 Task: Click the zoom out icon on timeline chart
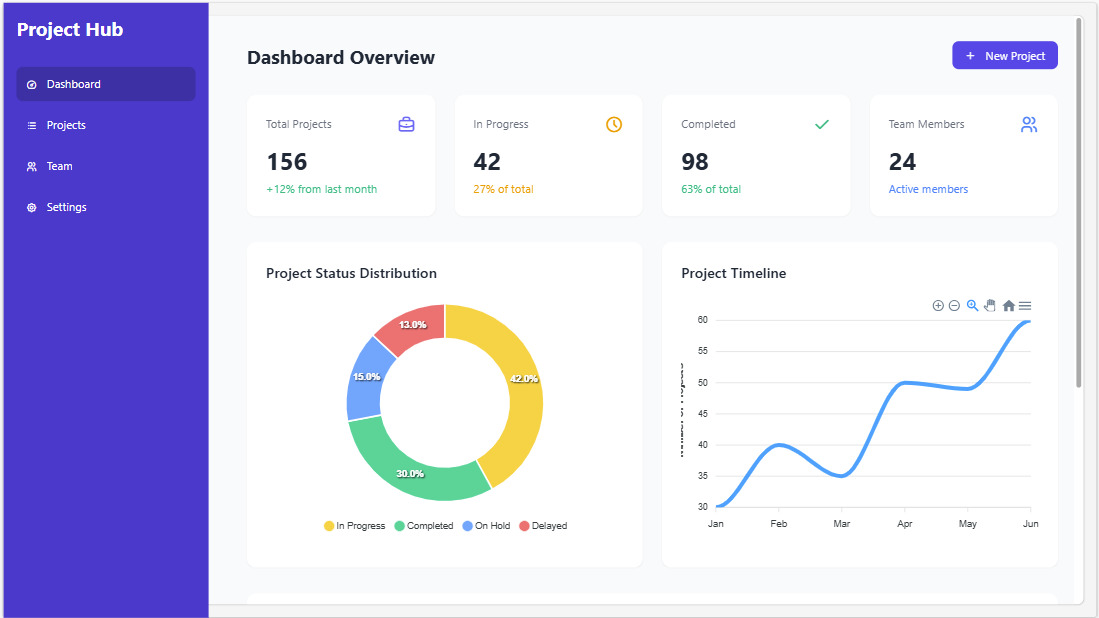point(954,306)
